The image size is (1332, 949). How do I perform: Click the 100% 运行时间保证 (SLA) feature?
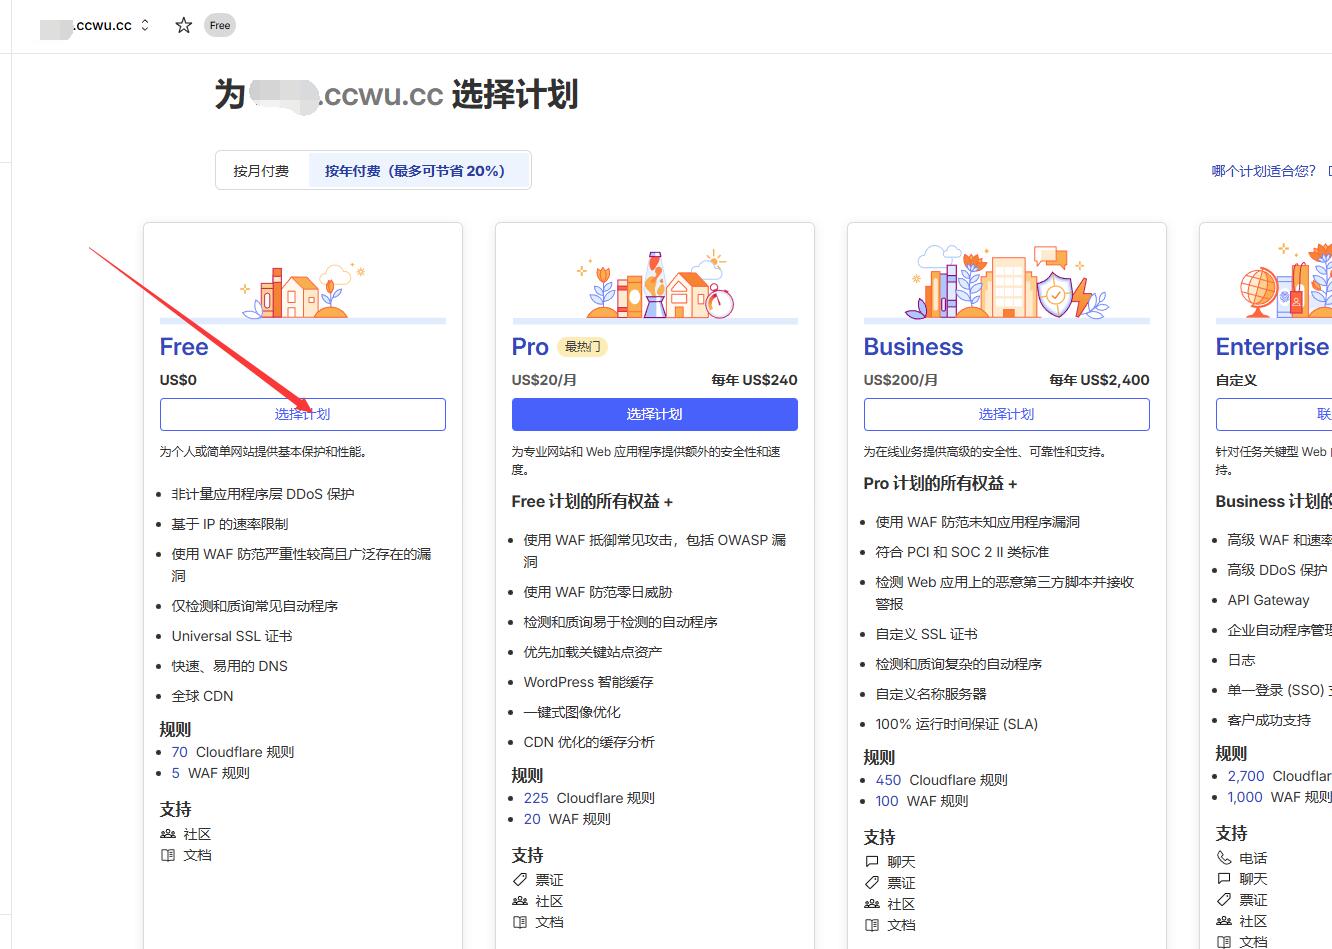coord(957,724)
